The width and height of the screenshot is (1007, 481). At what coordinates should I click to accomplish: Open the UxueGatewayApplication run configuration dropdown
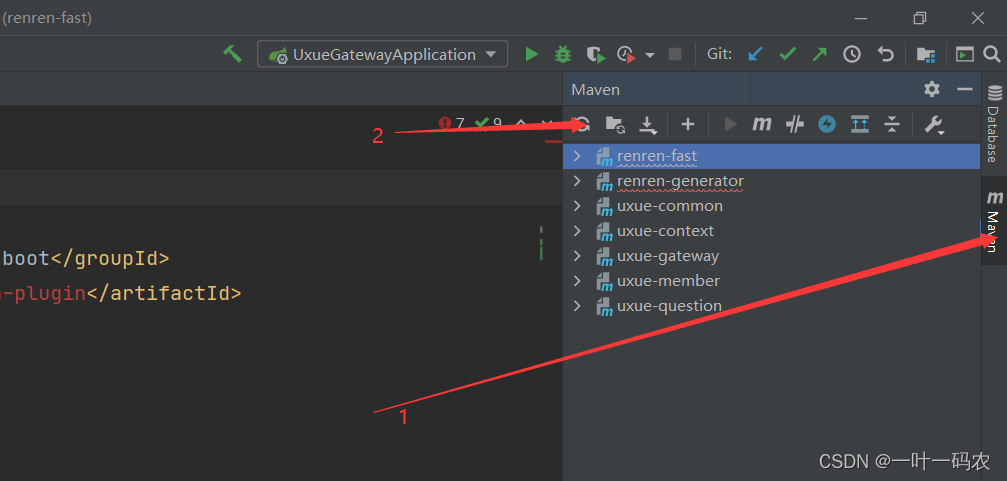[x=382, y=55]
